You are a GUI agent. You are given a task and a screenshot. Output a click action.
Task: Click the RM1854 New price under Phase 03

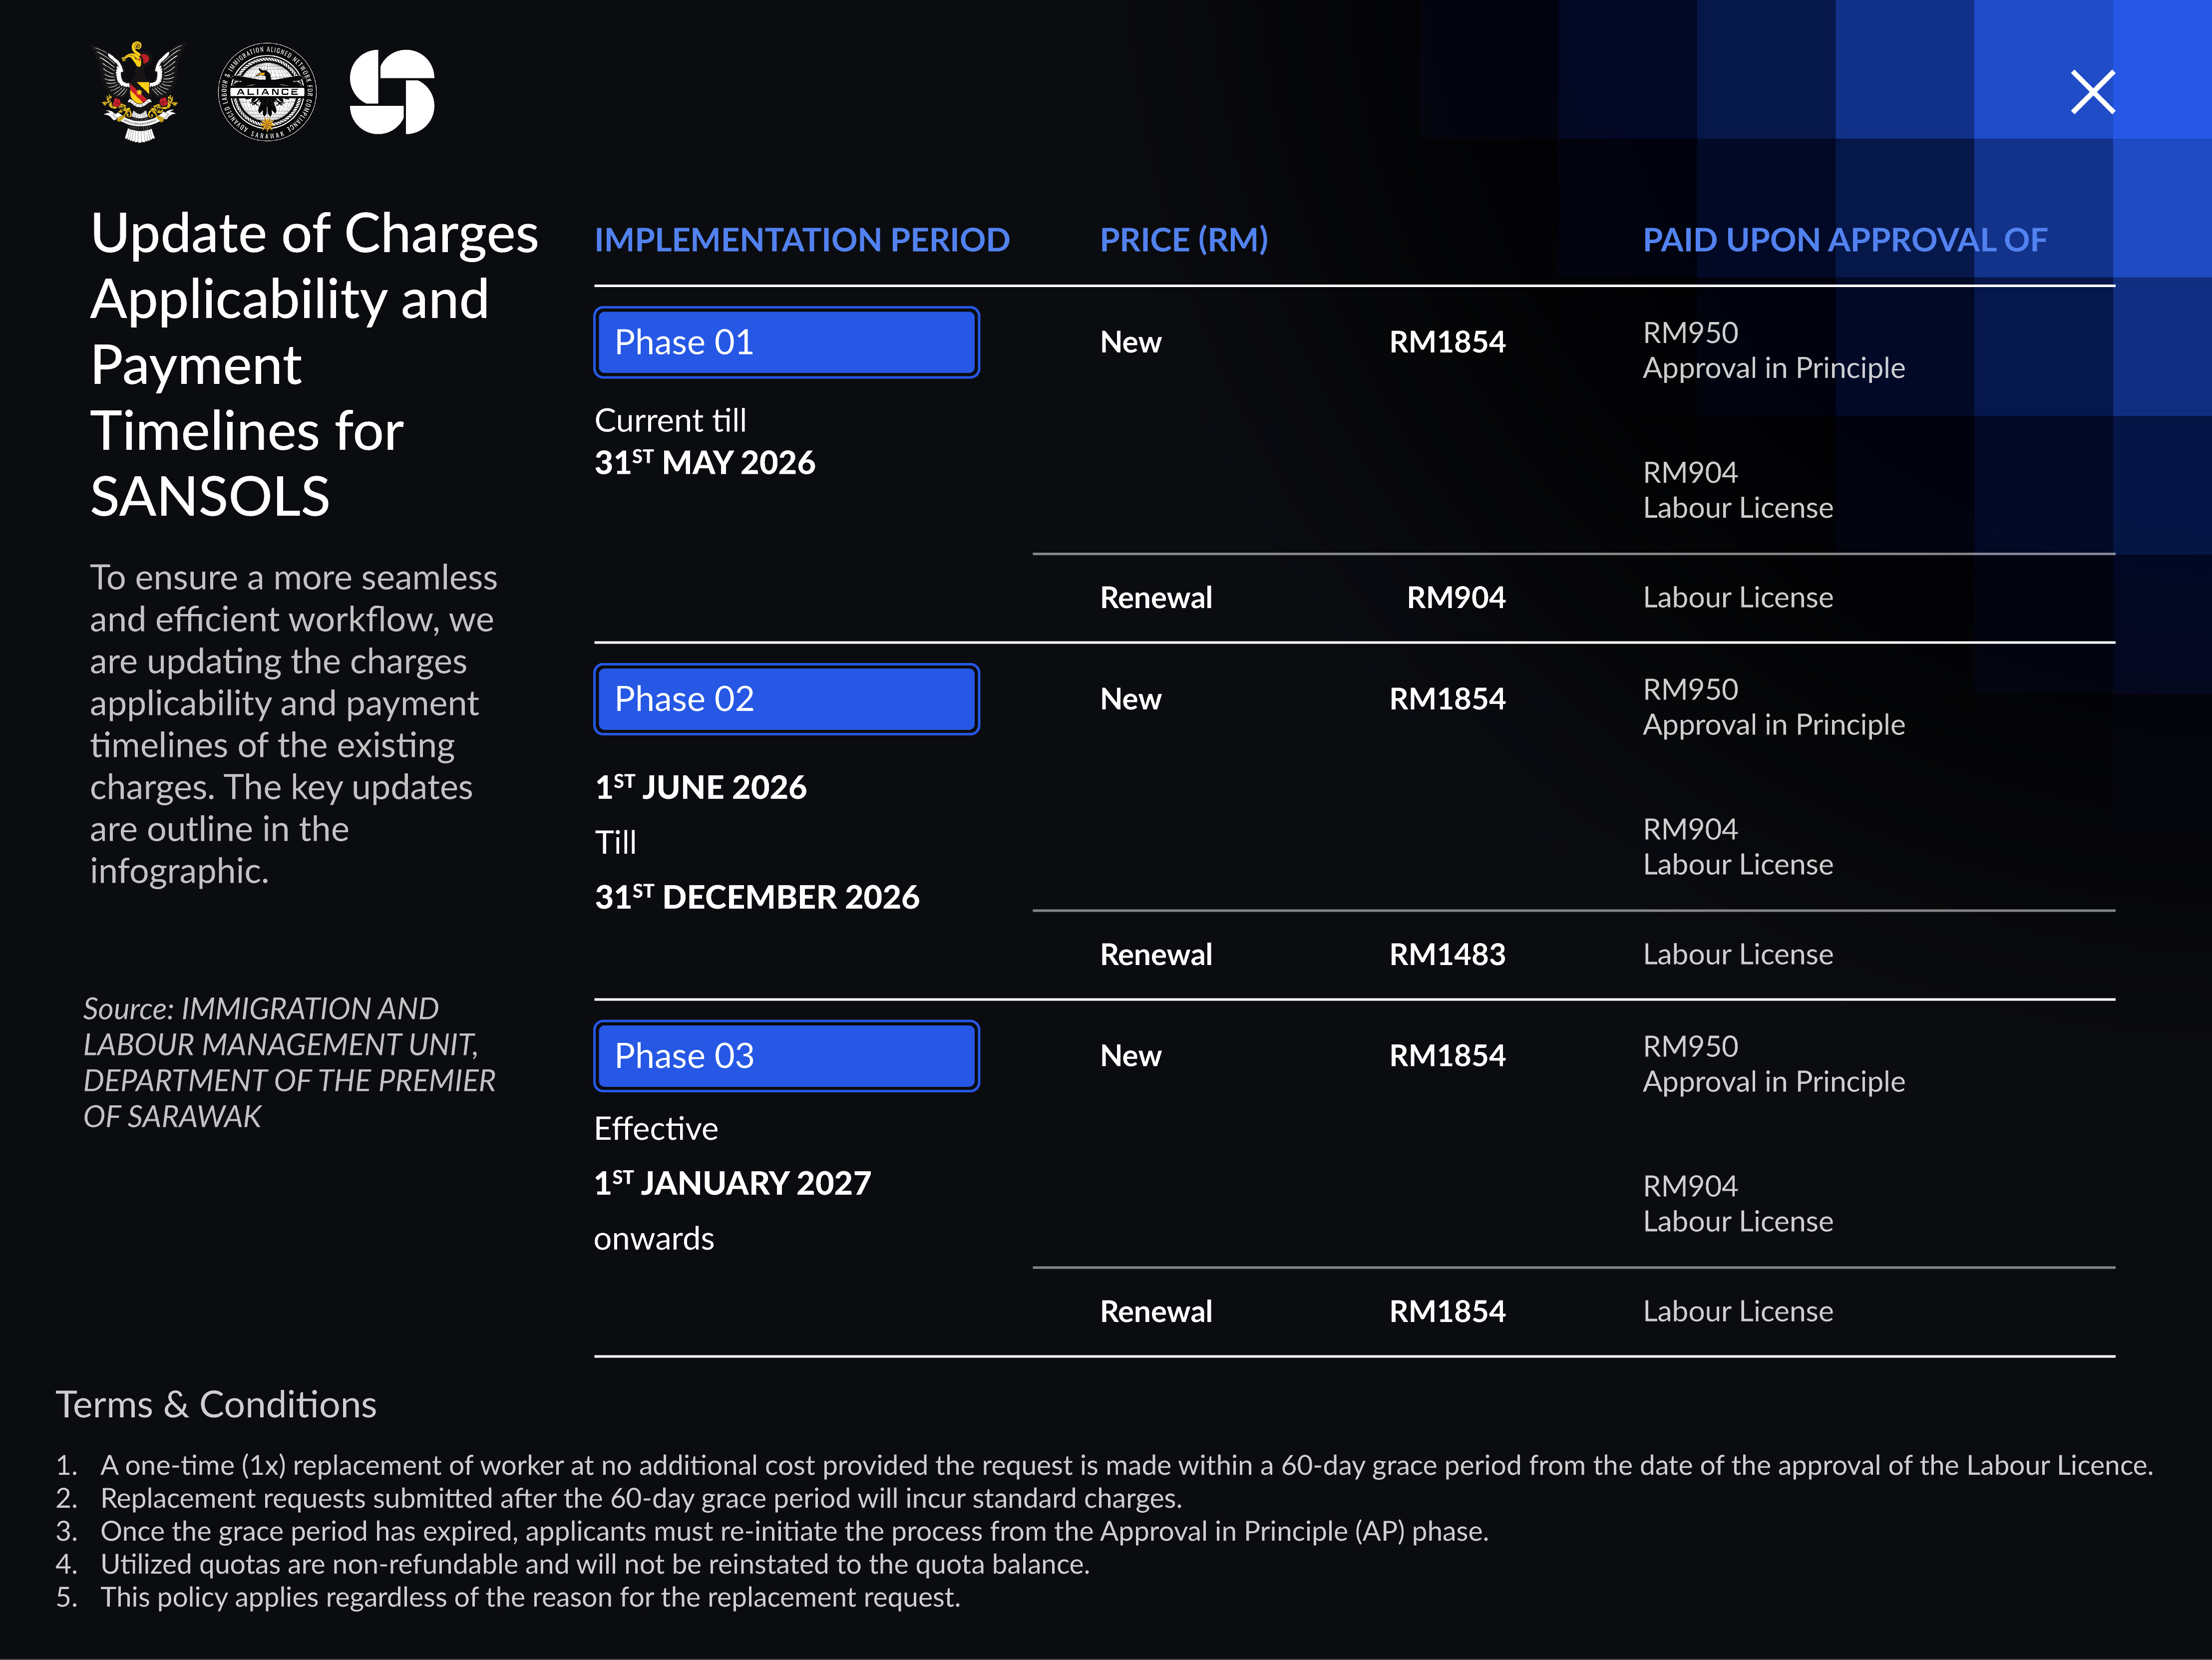tap(1448, 1054)
